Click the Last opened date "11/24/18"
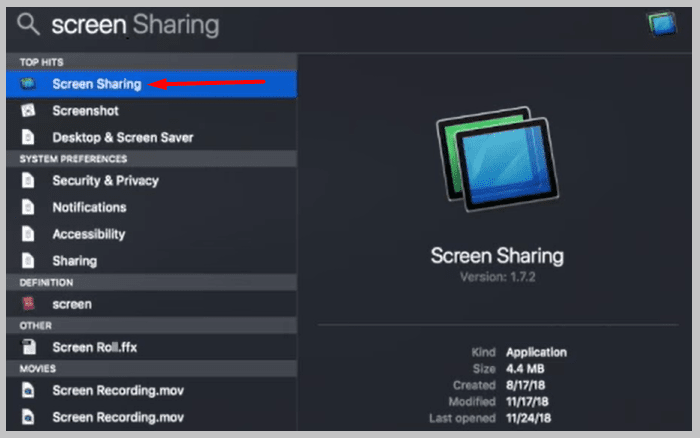The image size is (700, 438). click(529, 418)
